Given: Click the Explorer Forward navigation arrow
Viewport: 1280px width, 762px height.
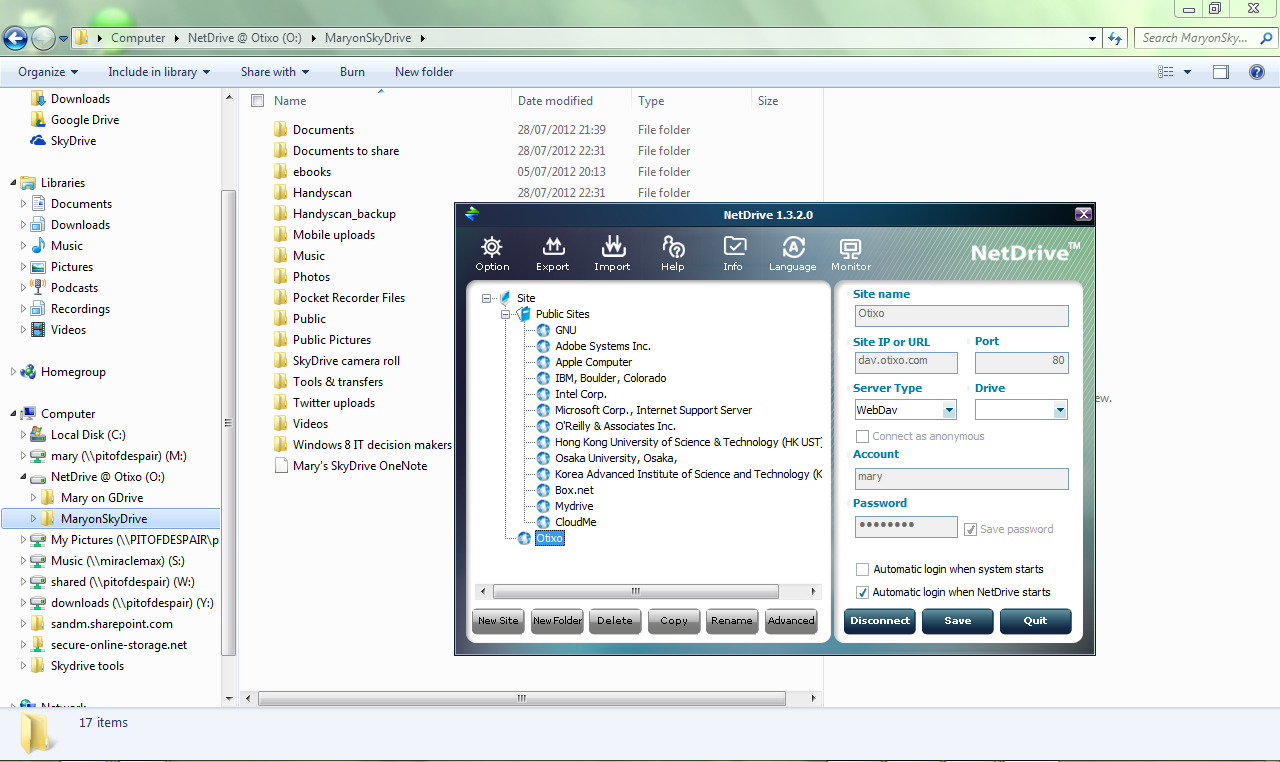Looking at the screenshot, I should tap(43, 38).
